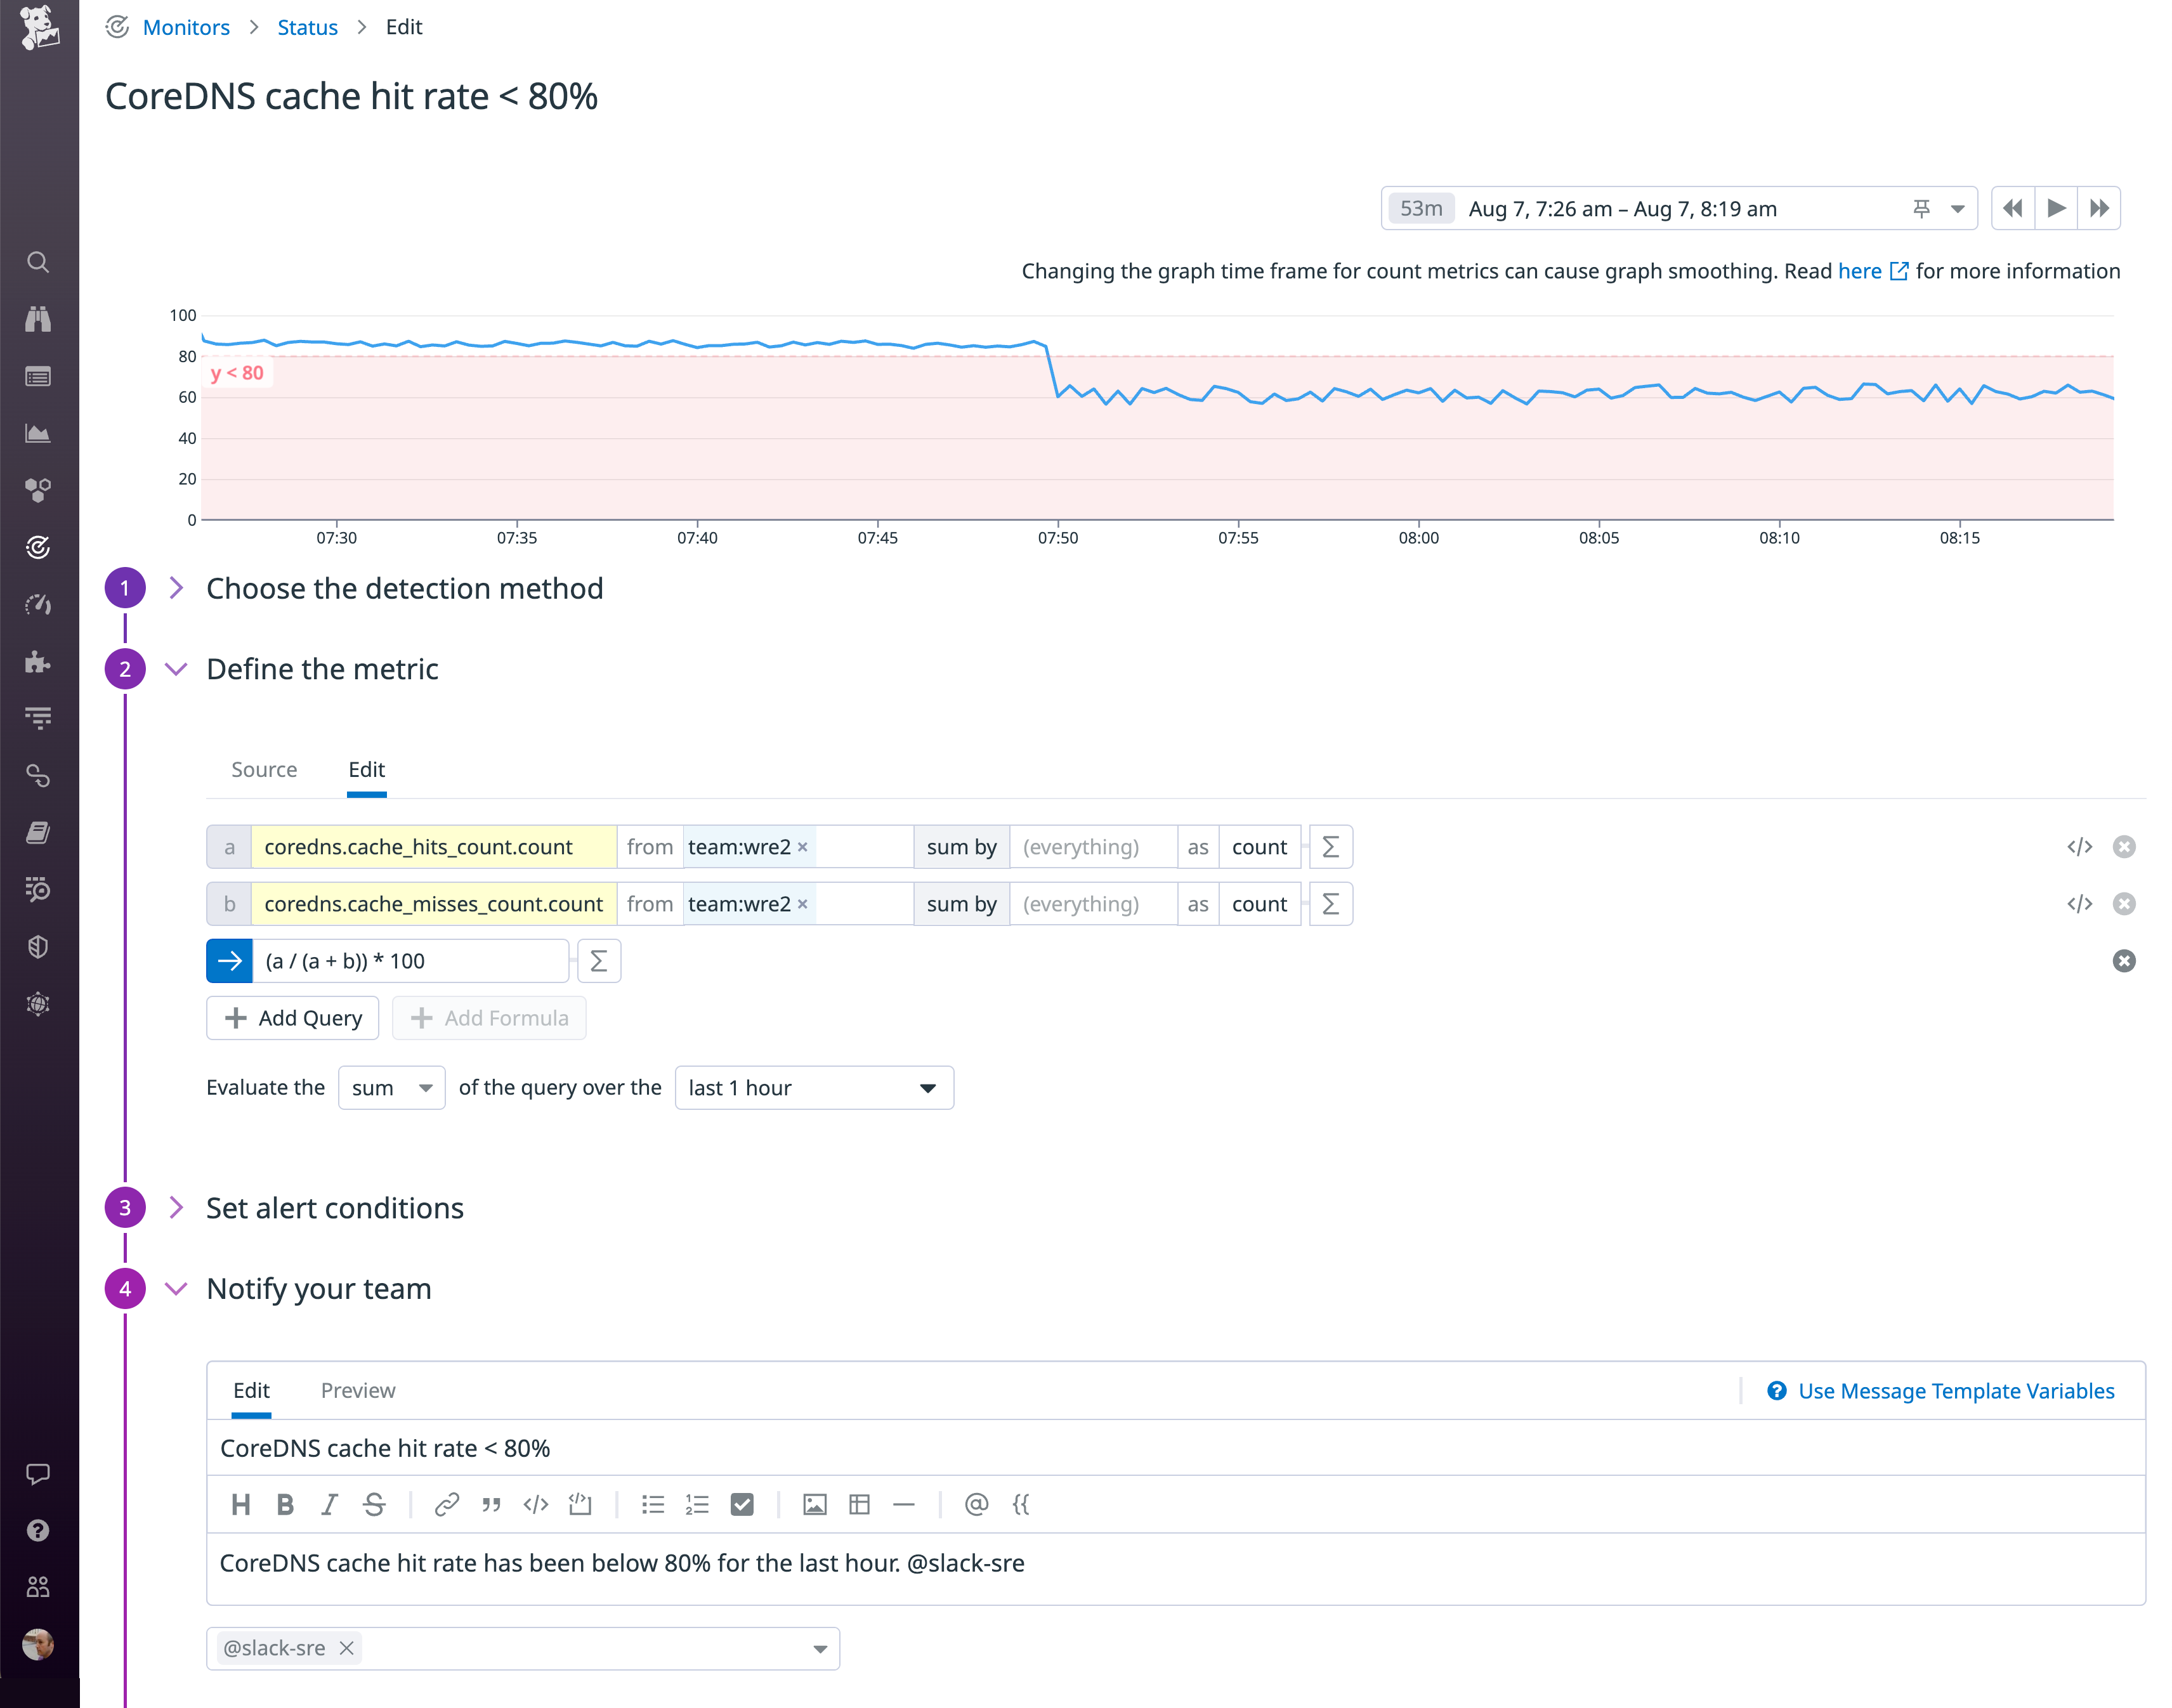Switch to the Preview tab
The width and height of the screenshot is (2172, 1708).
tap(357, 1390)
